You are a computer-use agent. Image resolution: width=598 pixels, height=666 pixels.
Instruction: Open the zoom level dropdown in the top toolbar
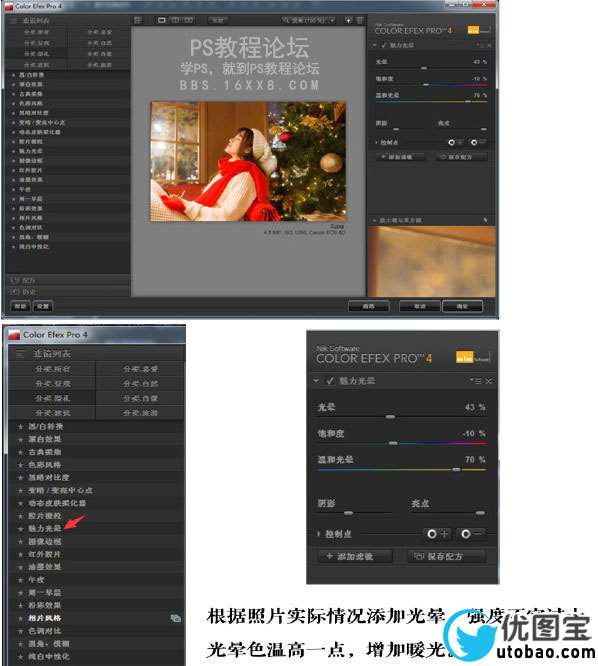tap(308, 20)
